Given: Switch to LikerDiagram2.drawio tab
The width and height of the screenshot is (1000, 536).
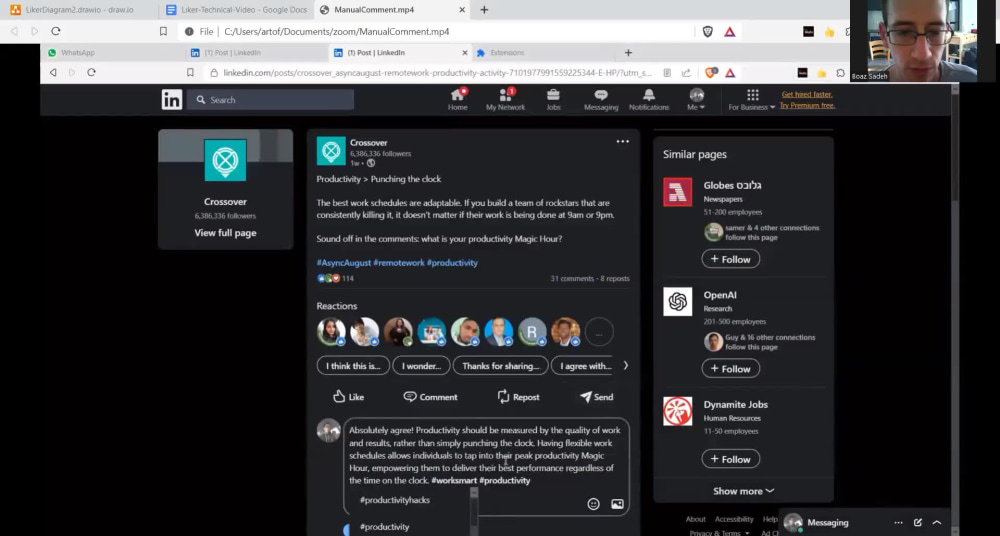Looking at the screenshot, I should coord(78,10).
